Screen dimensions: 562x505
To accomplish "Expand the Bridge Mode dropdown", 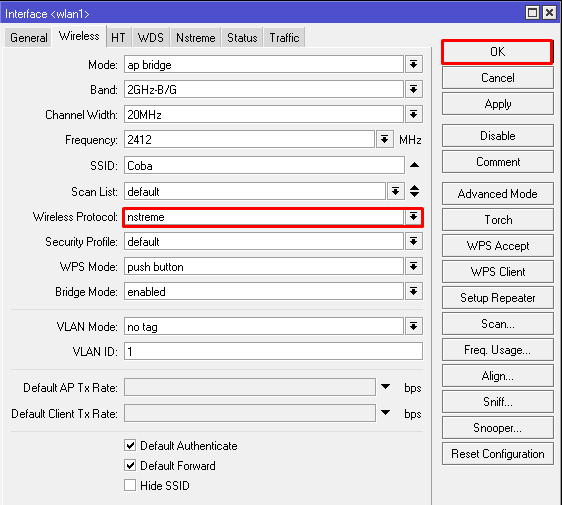I will [x=414, y=291].
